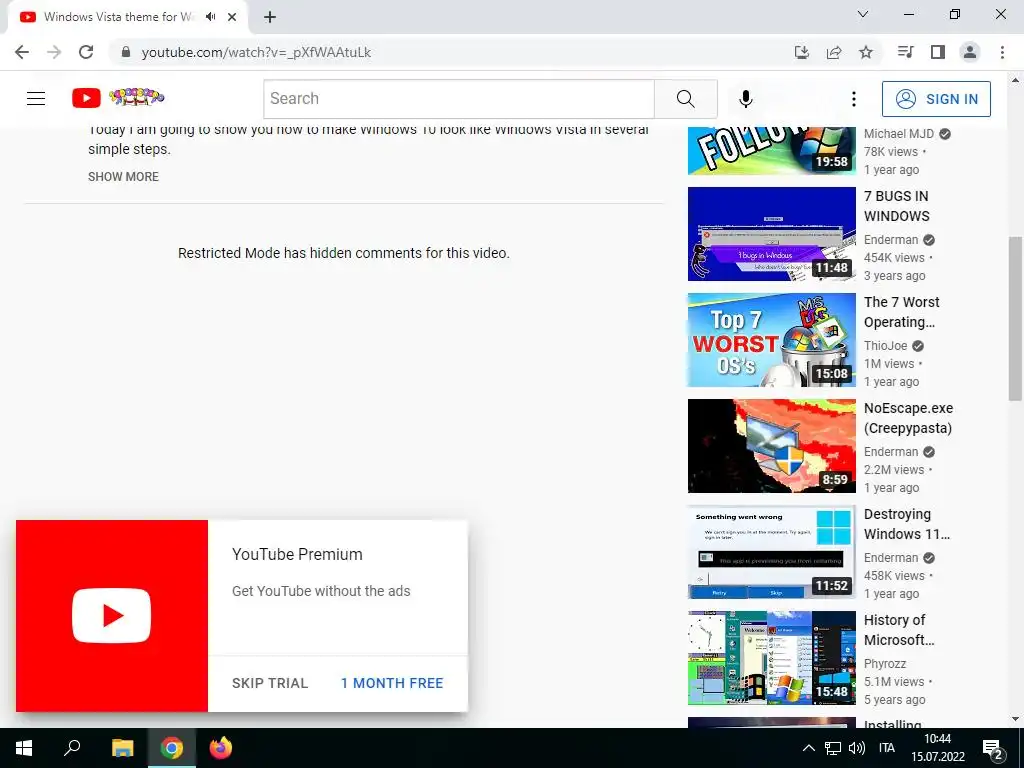Open media controls icon in Chrome toolbar
The width and height of the screenshot is (1024, 768).
(905, 52)
